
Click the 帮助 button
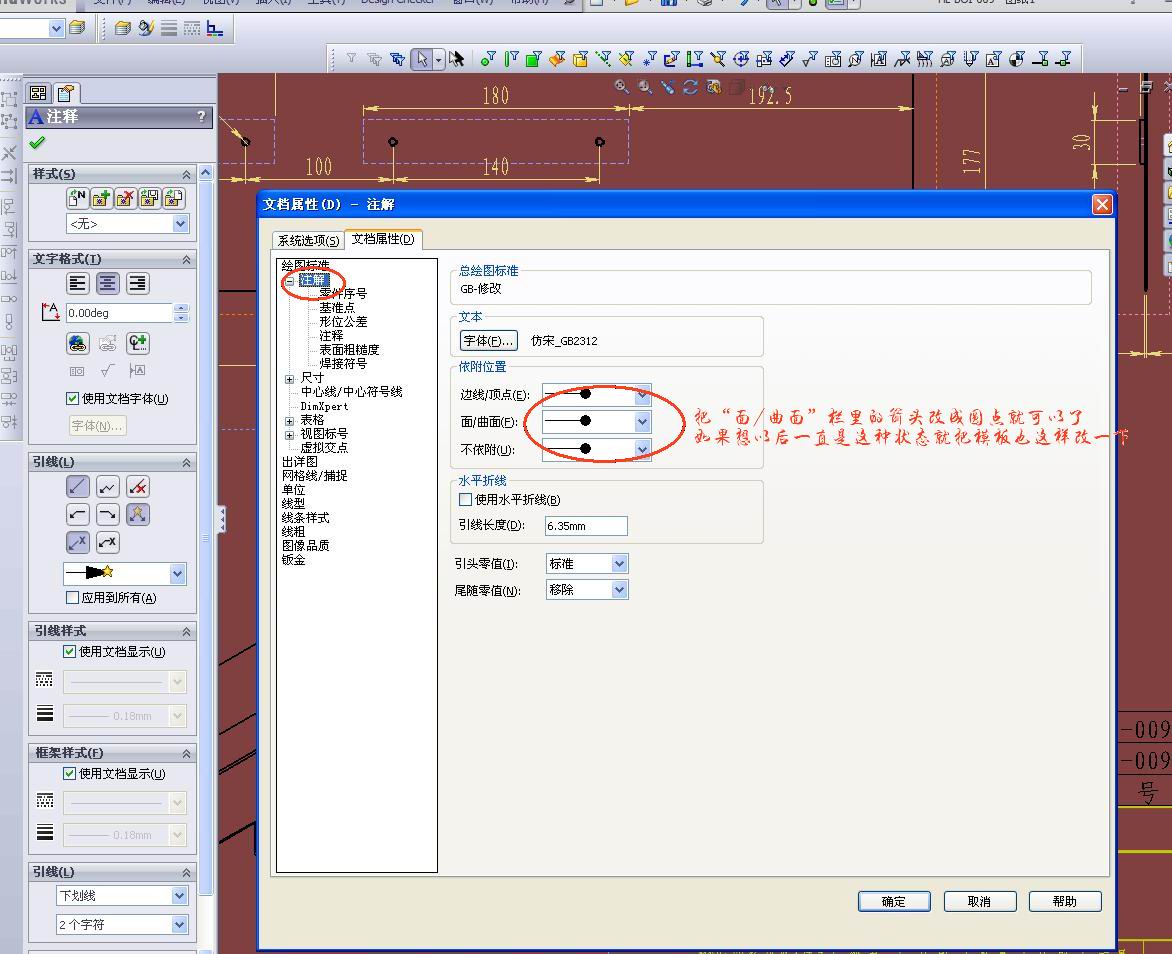point(1064,902)
